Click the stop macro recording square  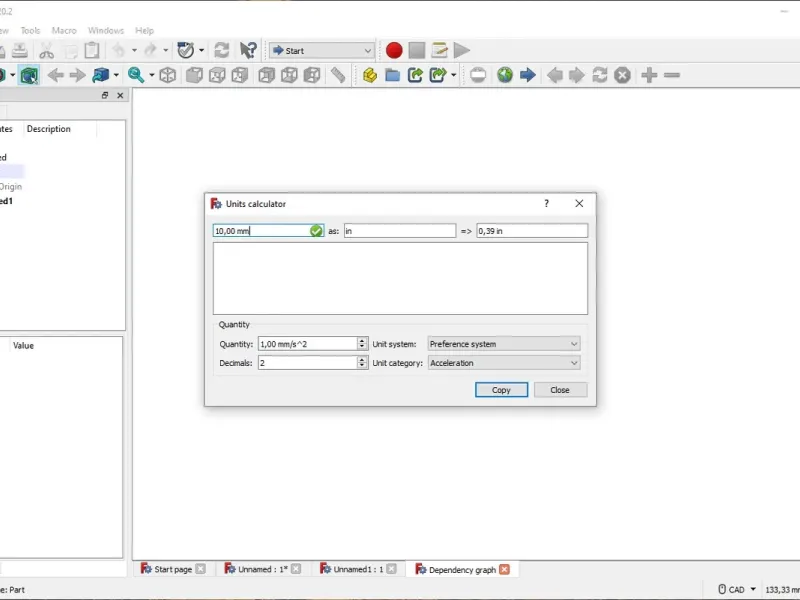[x=417, y=51]
